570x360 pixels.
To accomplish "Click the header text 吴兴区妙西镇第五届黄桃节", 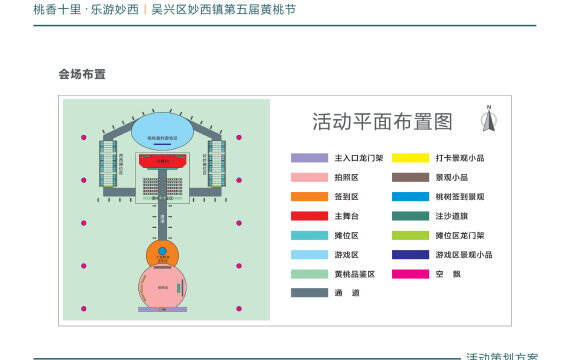I will [223, 9].
